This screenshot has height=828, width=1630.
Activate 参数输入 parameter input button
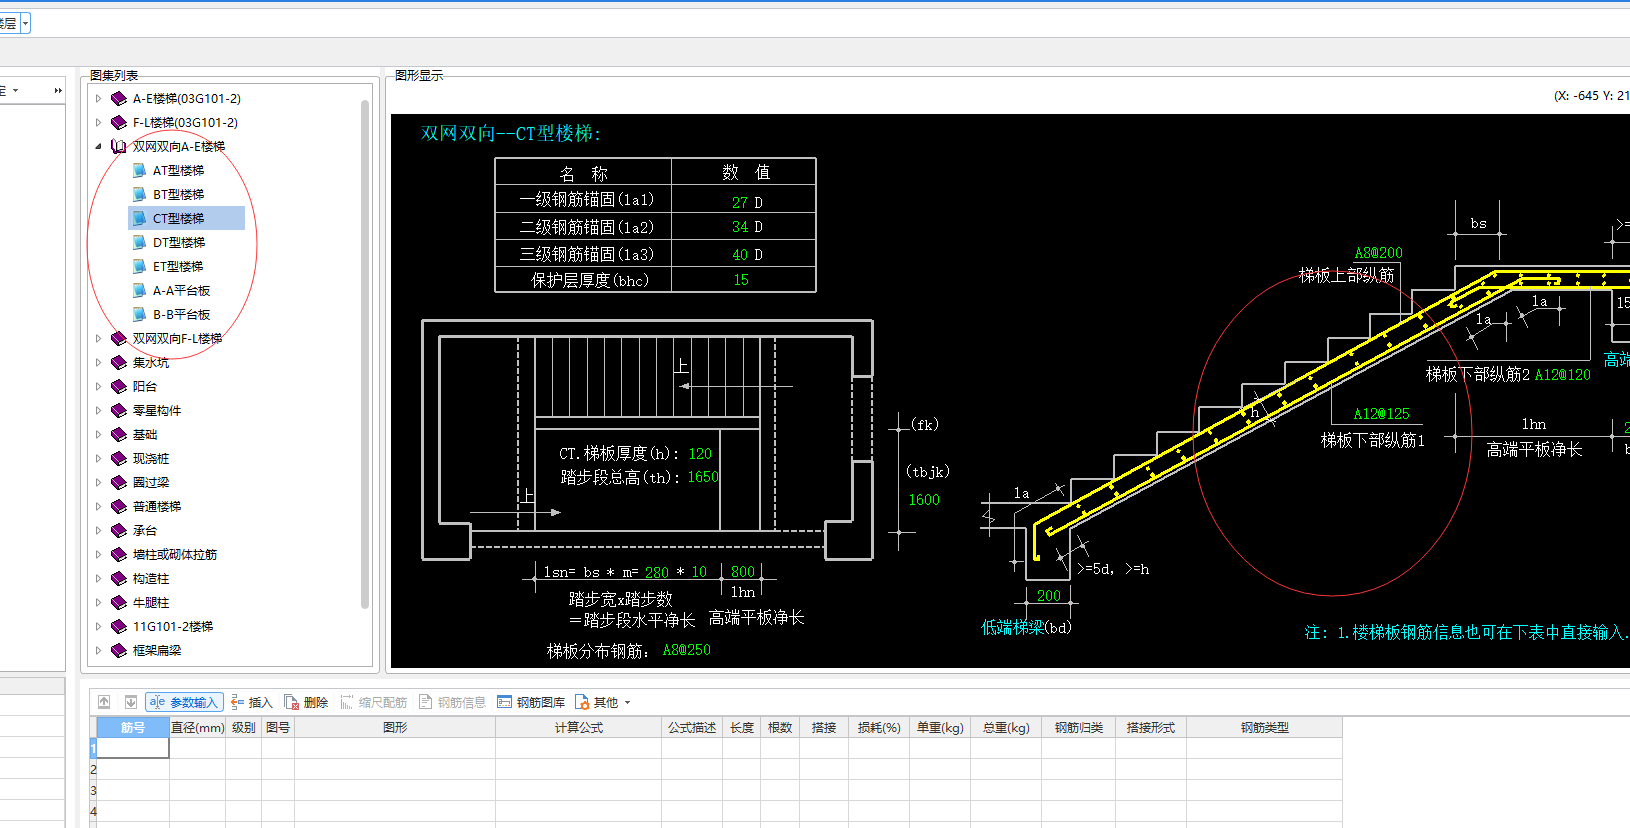[x=184, y=702]
